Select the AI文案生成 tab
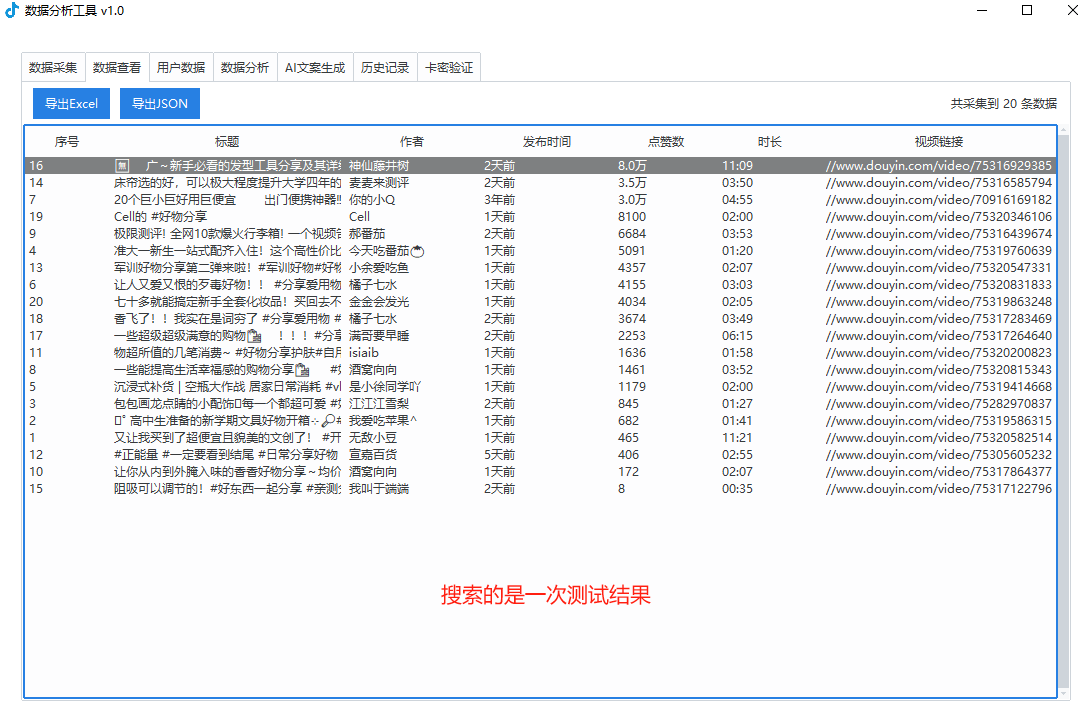 [x=315, y=68]
